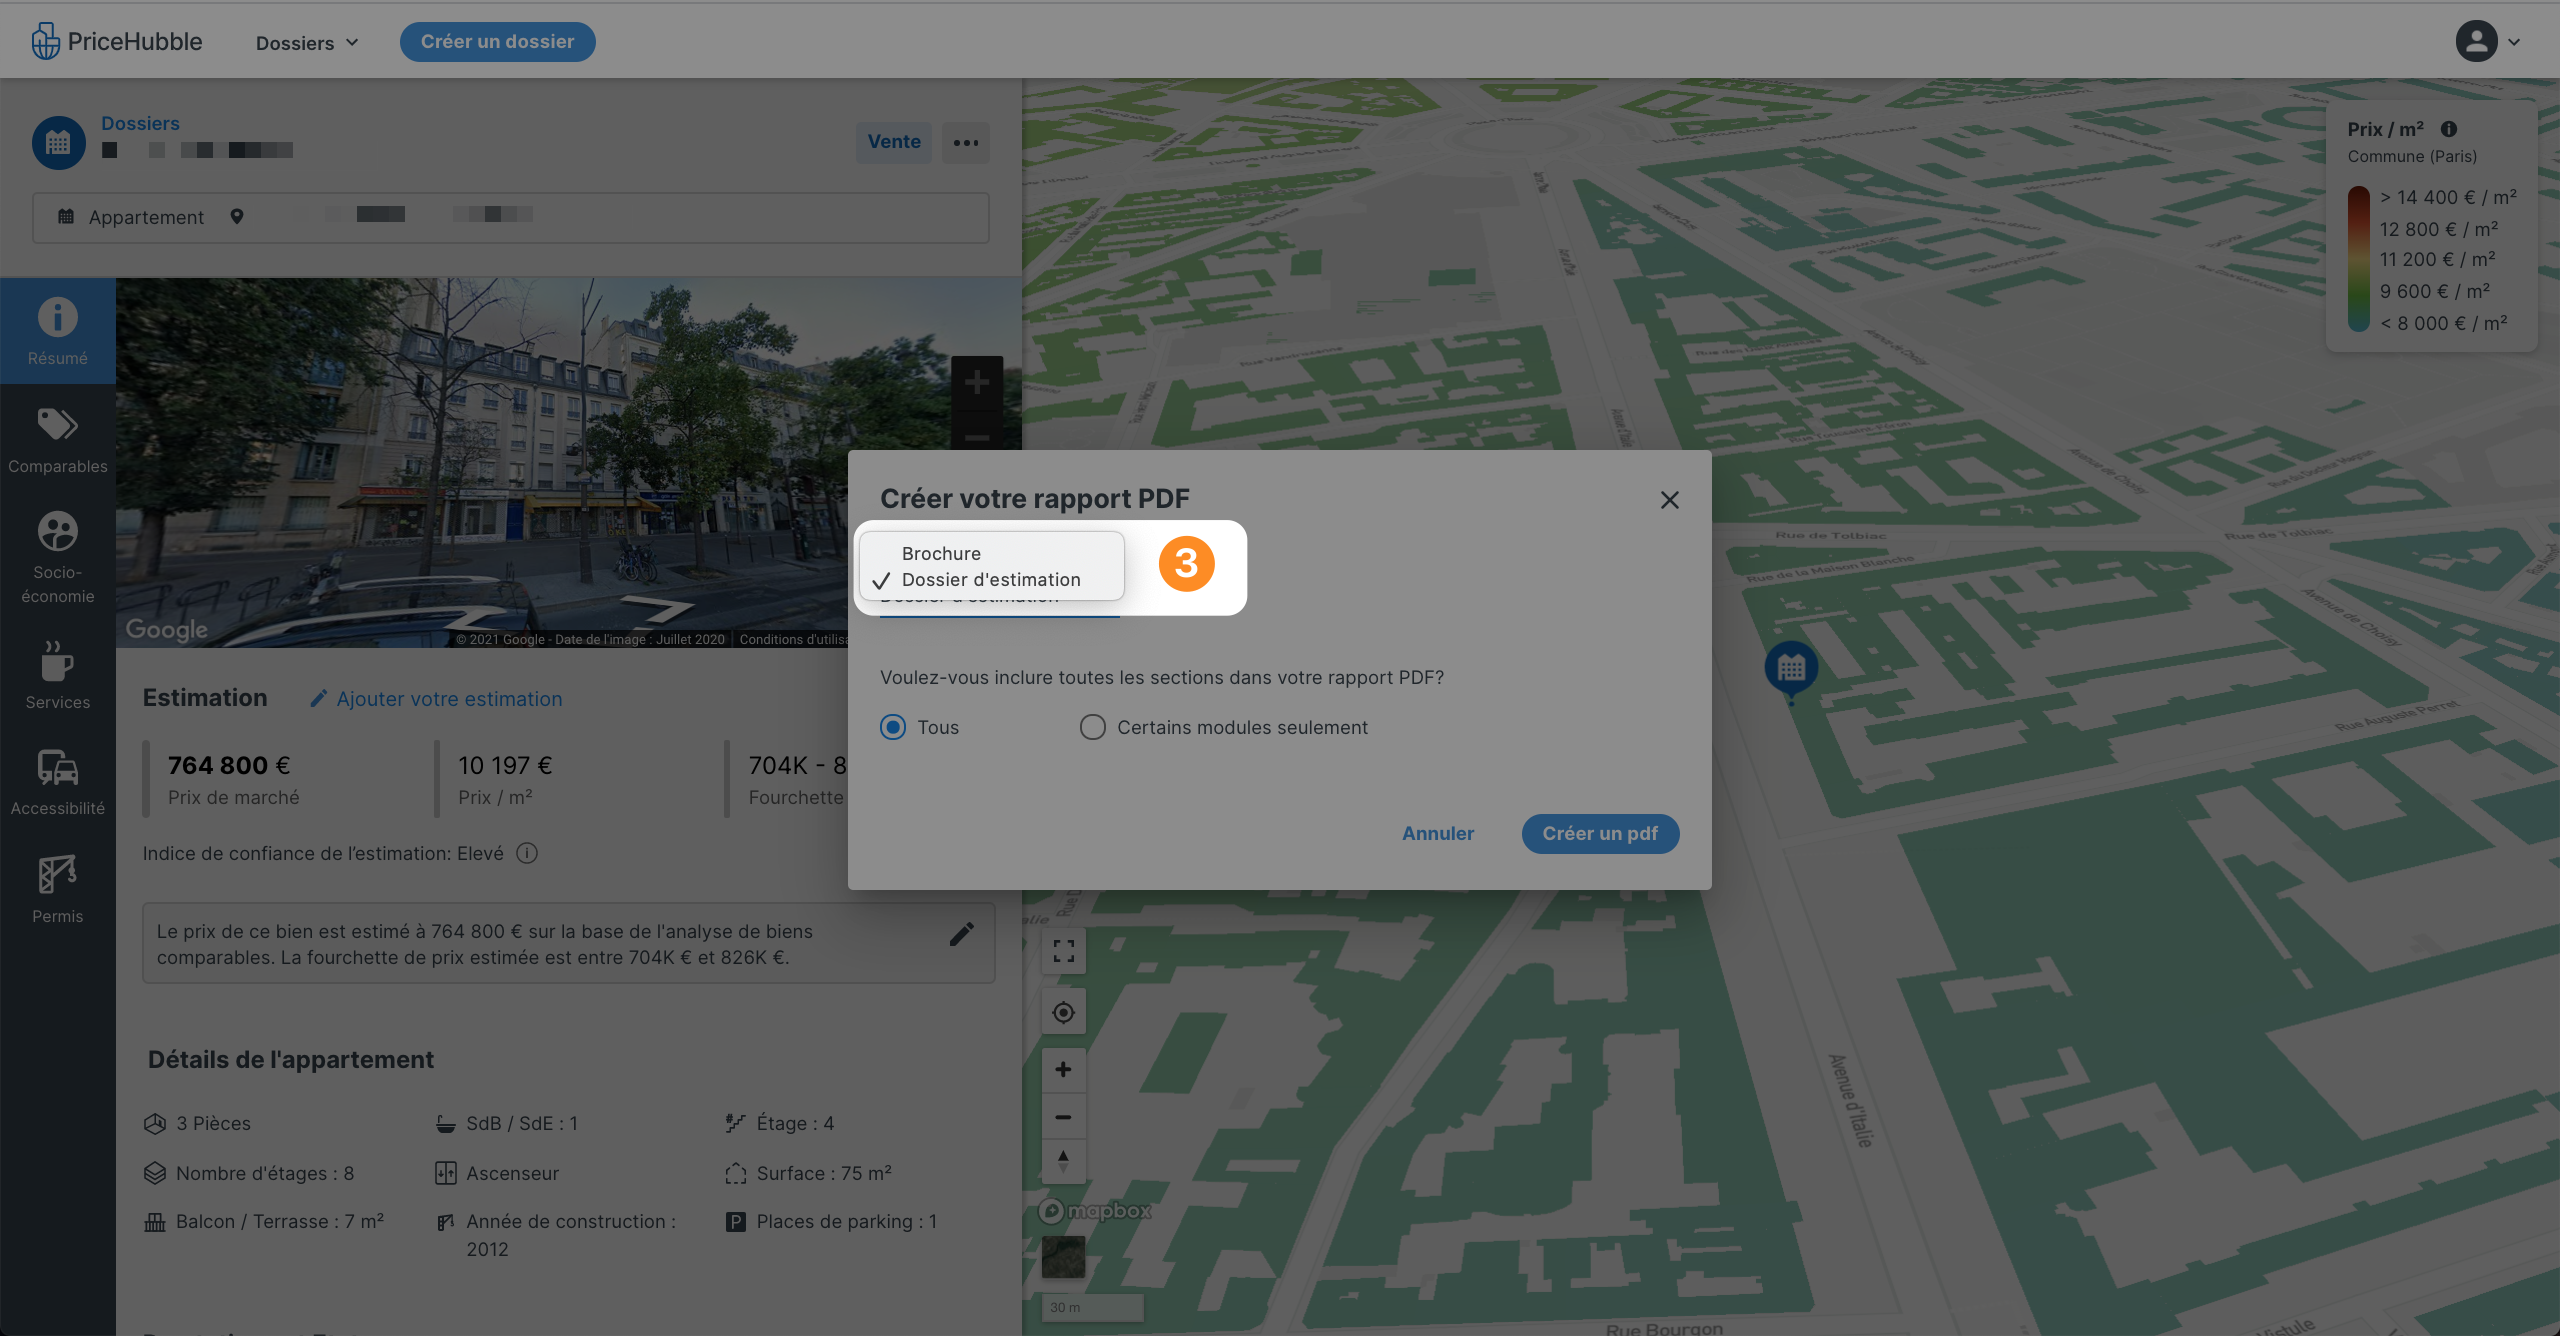Select Certains modules seulement radio button
Screen dimensions: 2560x1336
[1093, 727]
